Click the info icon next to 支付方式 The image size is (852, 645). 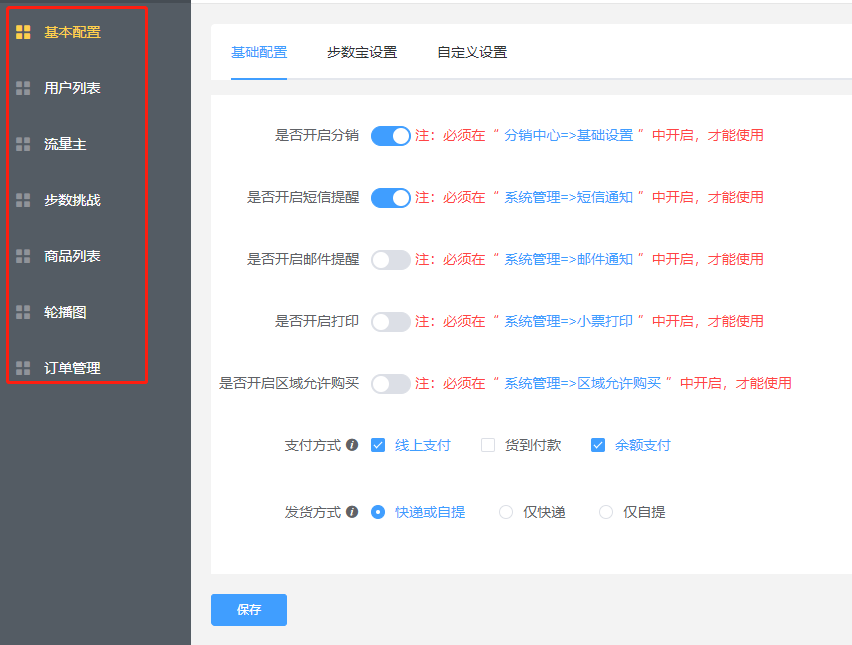(x=352, y=446)
